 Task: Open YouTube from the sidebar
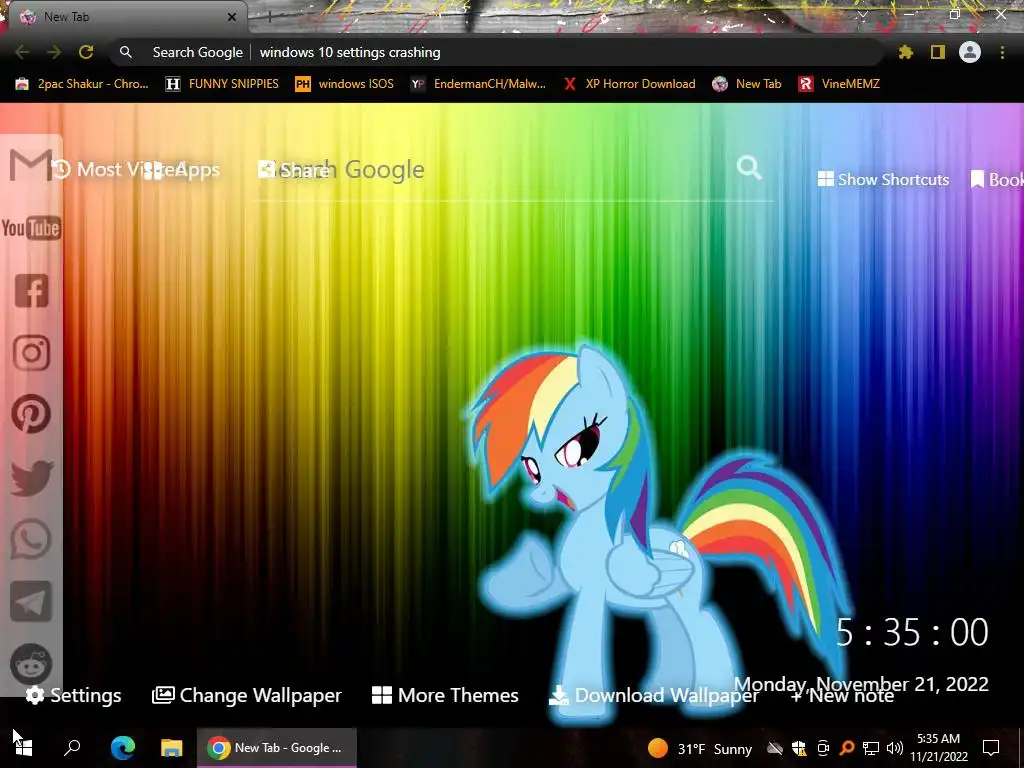(31, 228)
